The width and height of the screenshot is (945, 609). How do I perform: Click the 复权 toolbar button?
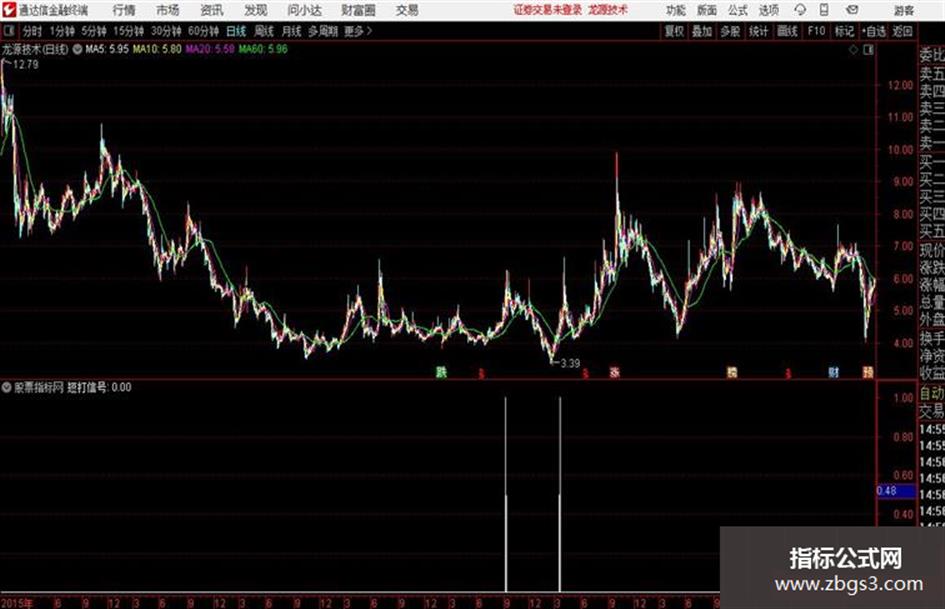pos(674,31)
